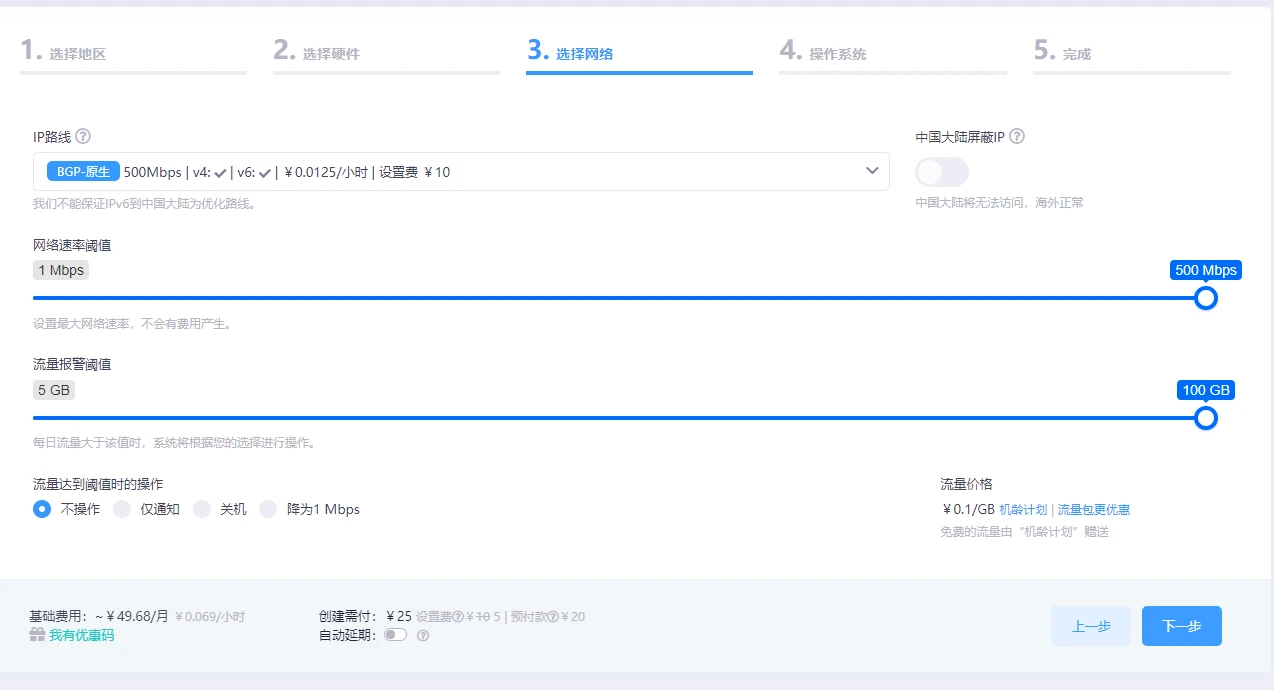
Task: Click the help icon after 预付款
Action: point(552,617)
